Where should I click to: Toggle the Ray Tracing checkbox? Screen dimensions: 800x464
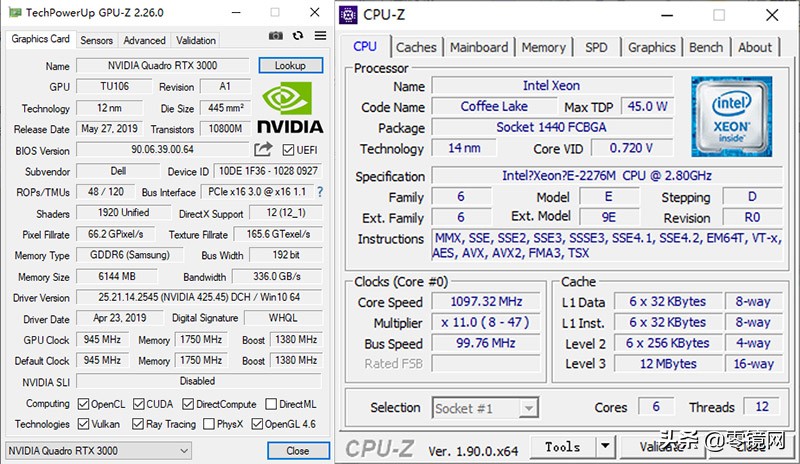tap(138, 424)
